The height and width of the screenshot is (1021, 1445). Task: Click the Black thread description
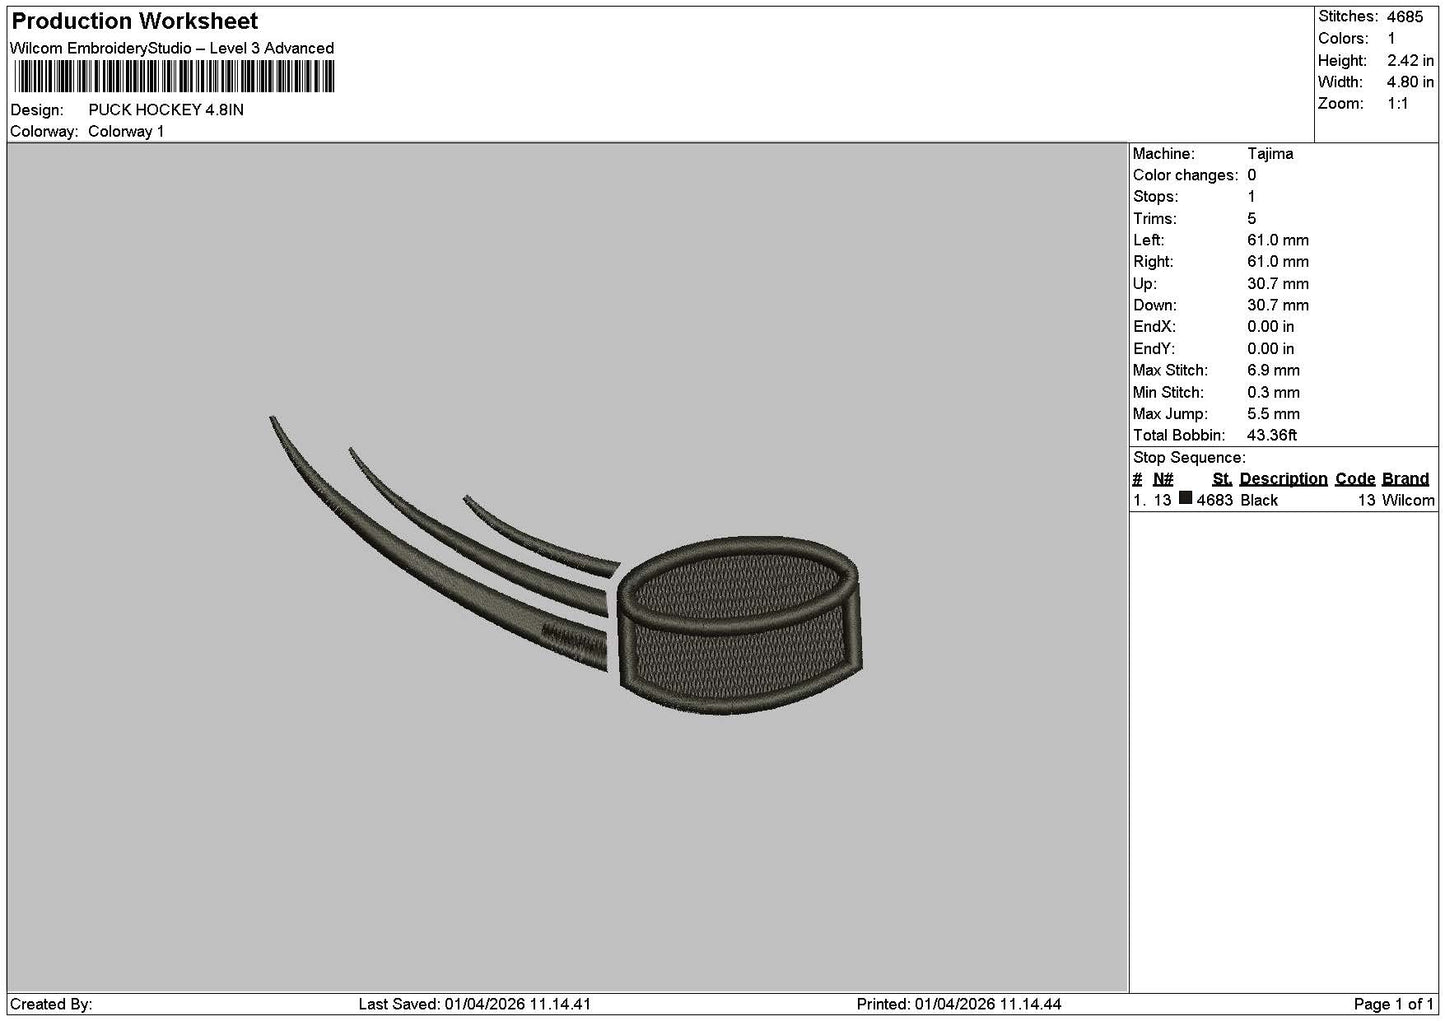click(1259, 501)
